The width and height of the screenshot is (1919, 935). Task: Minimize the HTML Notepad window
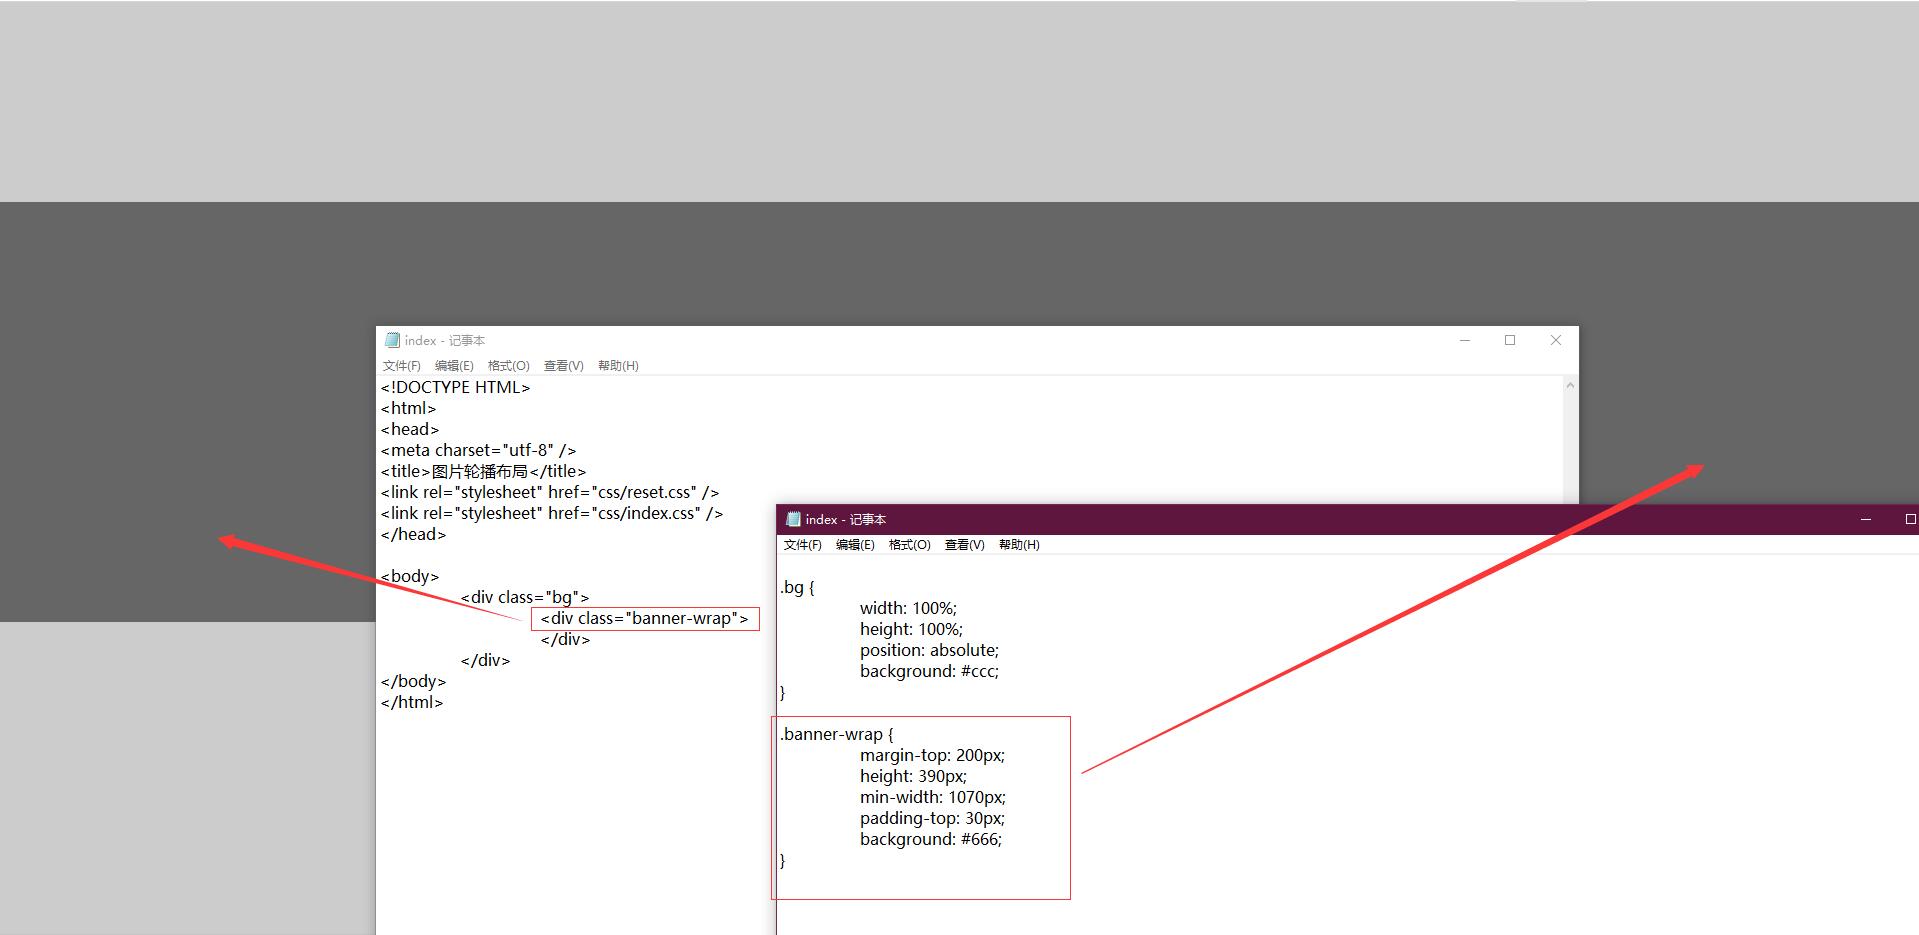coord(1465,340)
